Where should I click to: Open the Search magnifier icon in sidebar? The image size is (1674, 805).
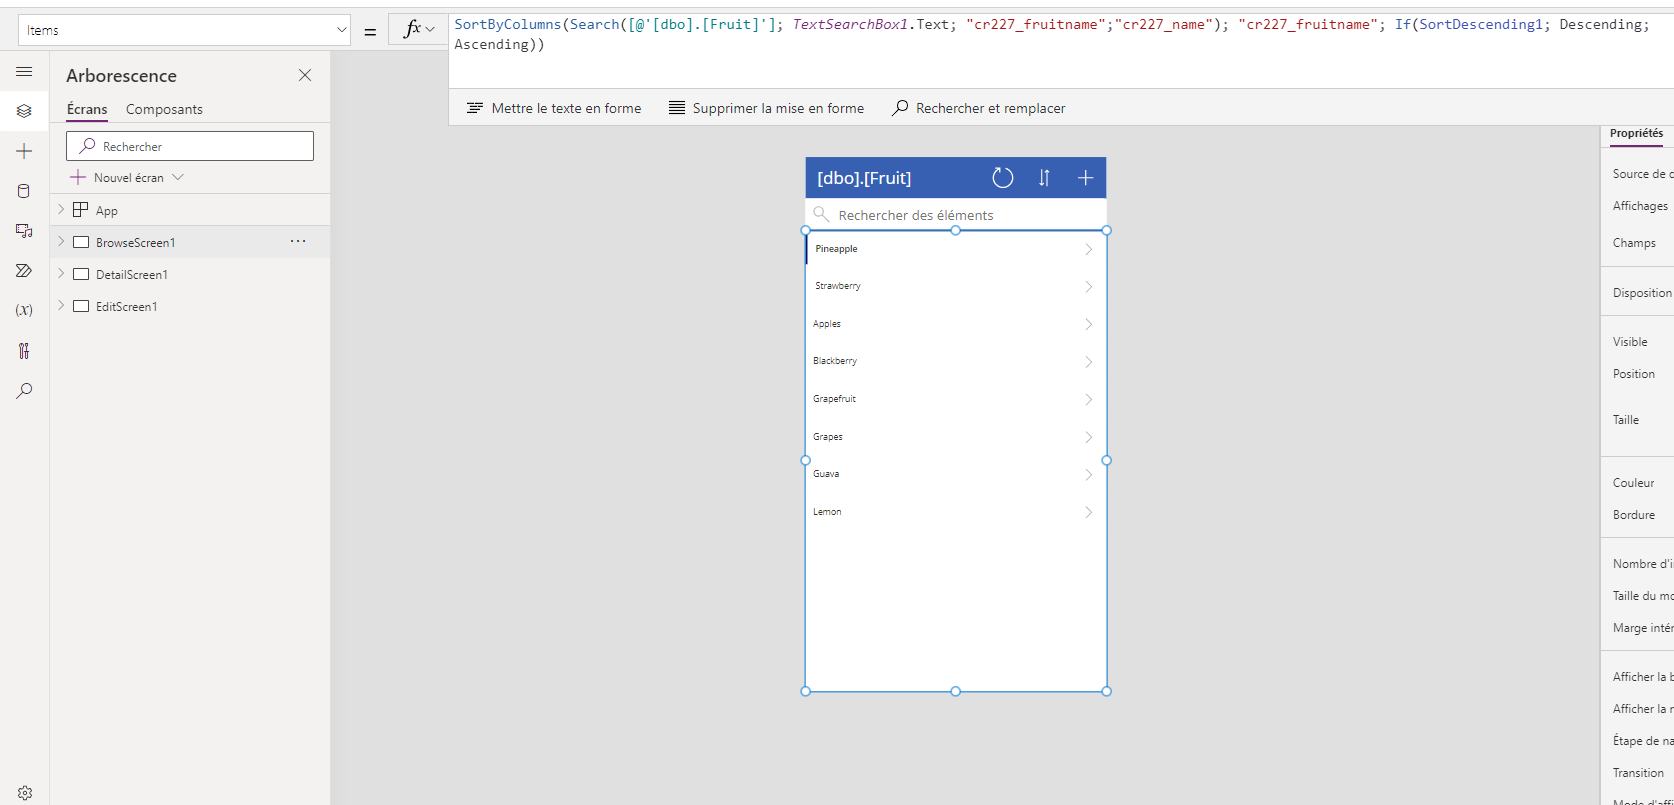pyautogui.click(x=24, y=391)
